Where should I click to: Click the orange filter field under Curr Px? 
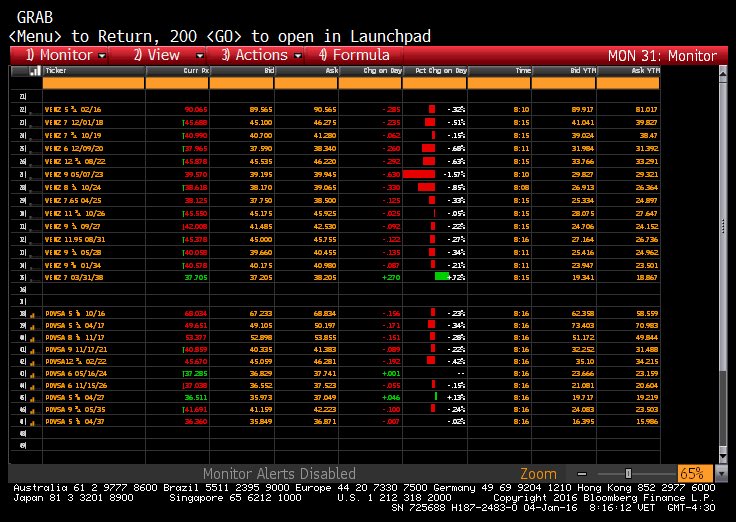177,83
